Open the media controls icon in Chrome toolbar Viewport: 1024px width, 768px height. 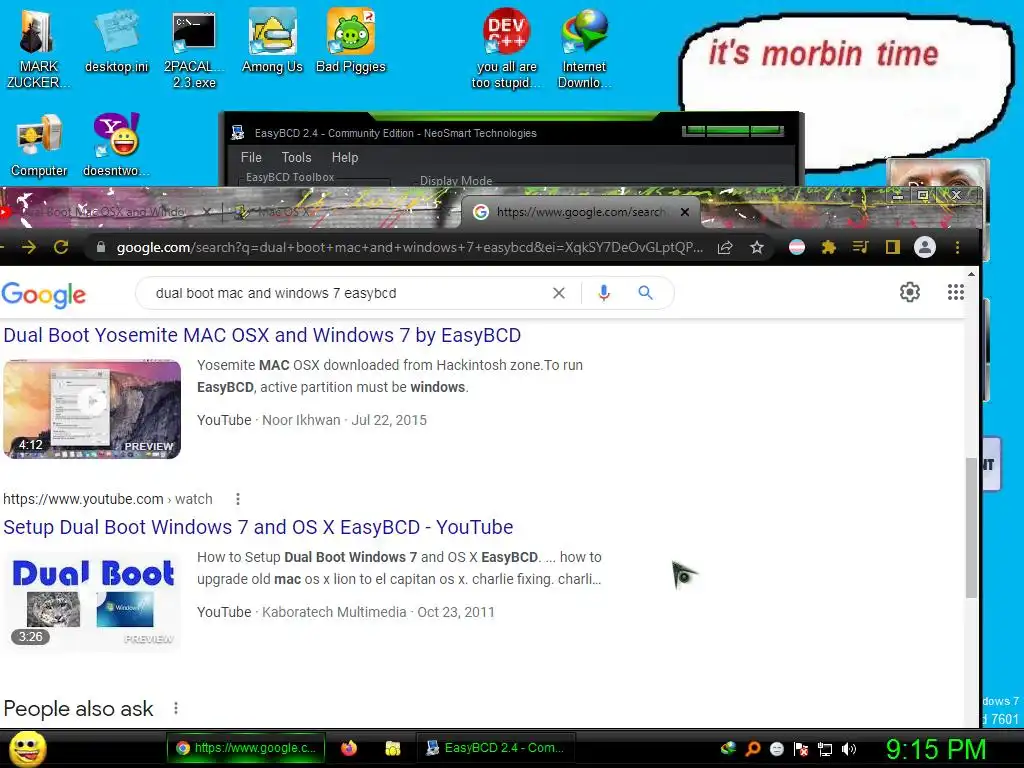coord(861,247)
